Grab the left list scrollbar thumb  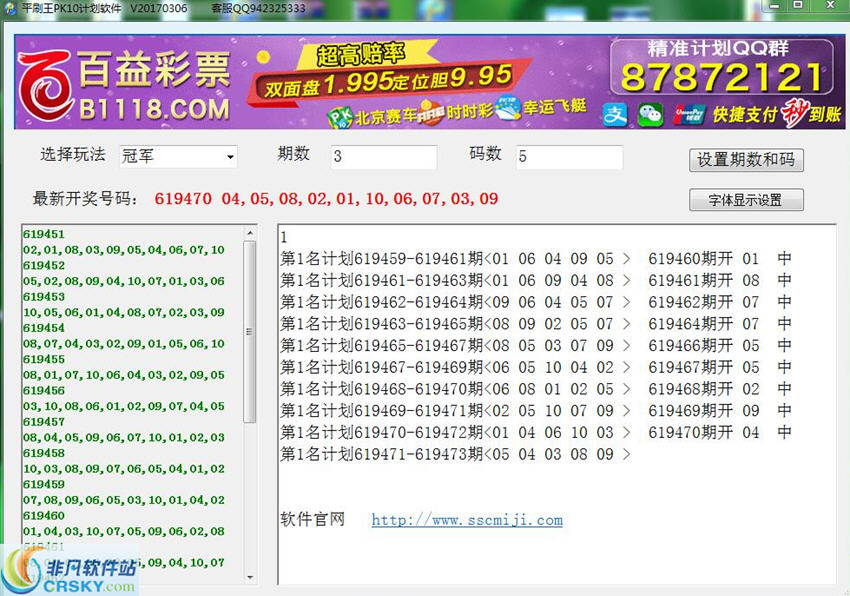(249, 331)
